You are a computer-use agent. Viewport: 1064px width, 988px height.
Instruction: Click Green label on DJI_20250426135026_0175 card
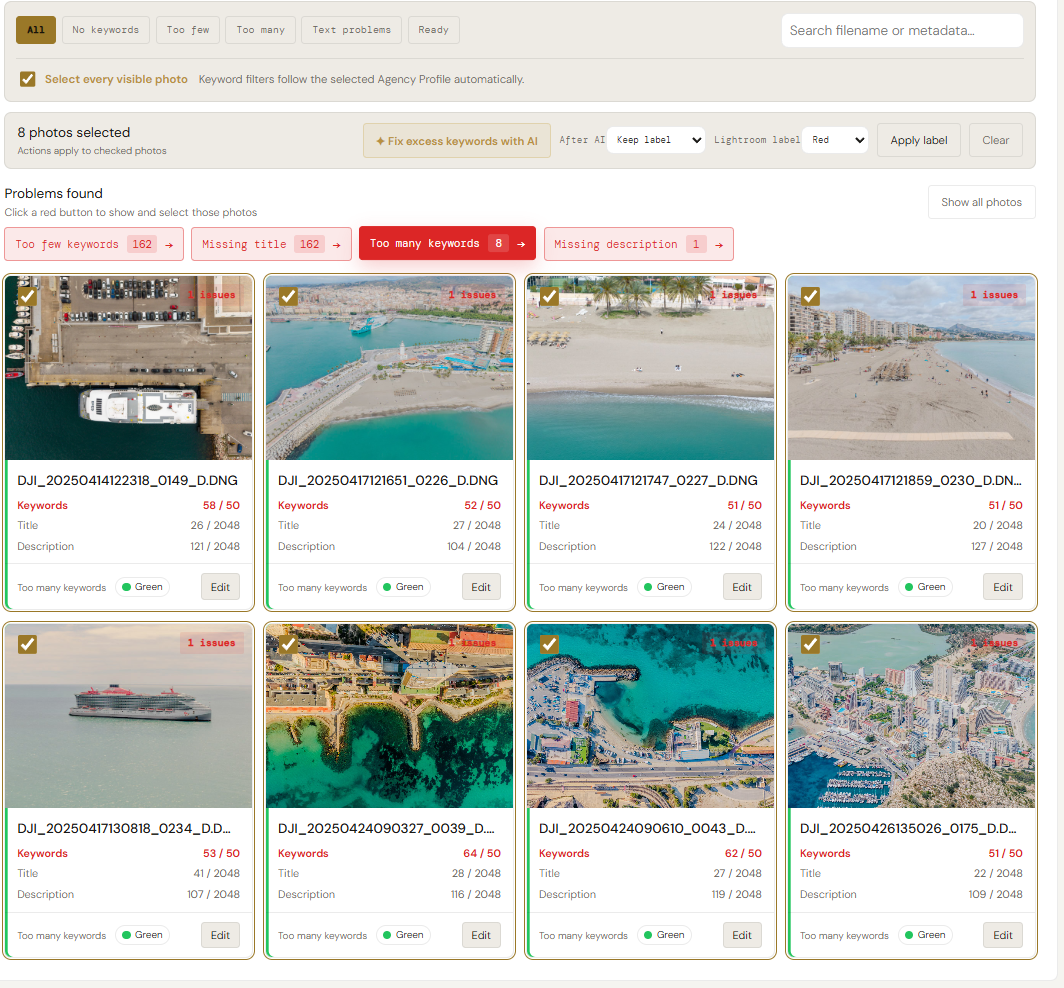[925, 935]
